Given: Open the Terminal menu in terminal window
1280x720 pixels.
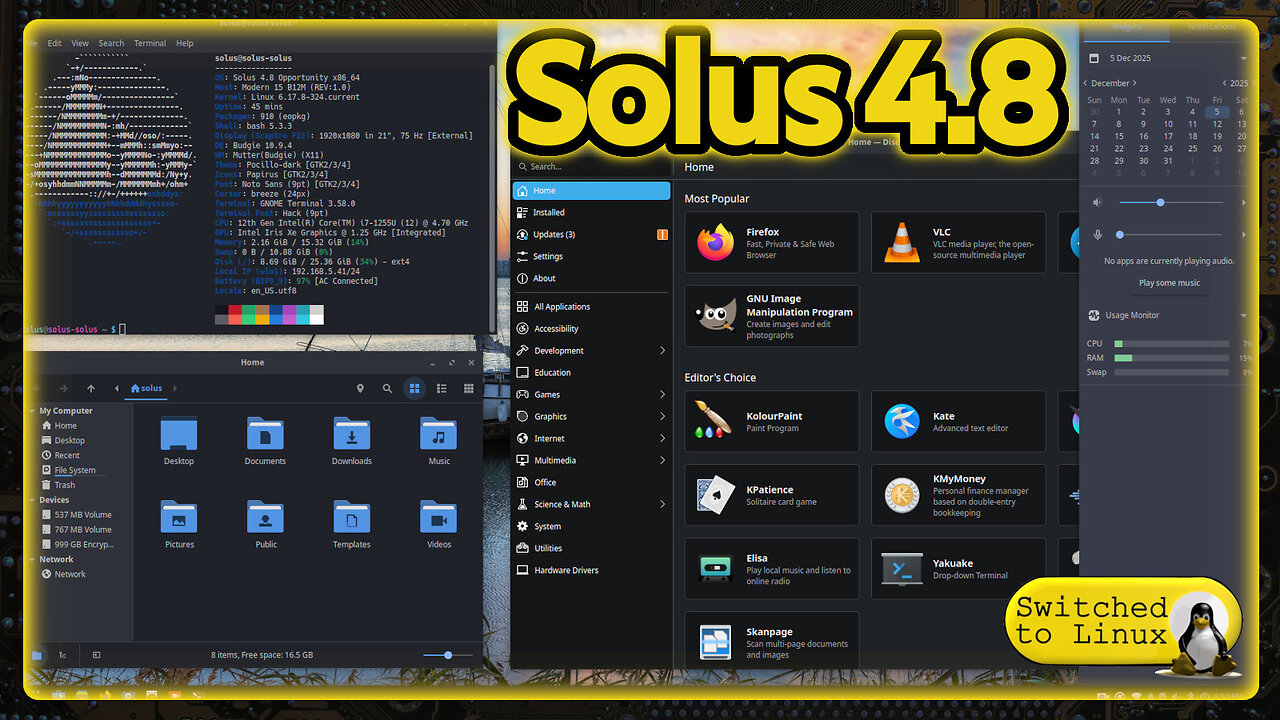Looking at the screenshot, I should [x=150, y=43].
